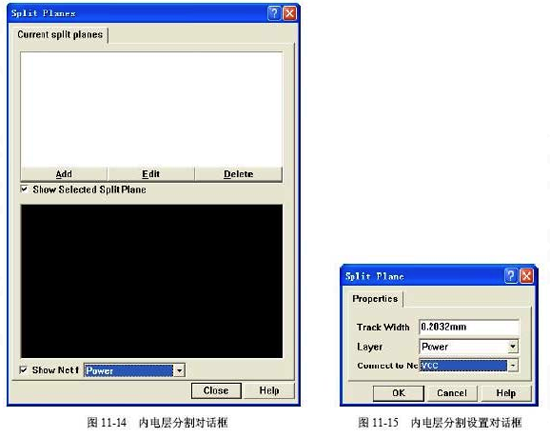The height and width of the screenshot is (438, 550).
Task: Open the Show Net Power dropdown arrow
Action: [x=179, y=370]
